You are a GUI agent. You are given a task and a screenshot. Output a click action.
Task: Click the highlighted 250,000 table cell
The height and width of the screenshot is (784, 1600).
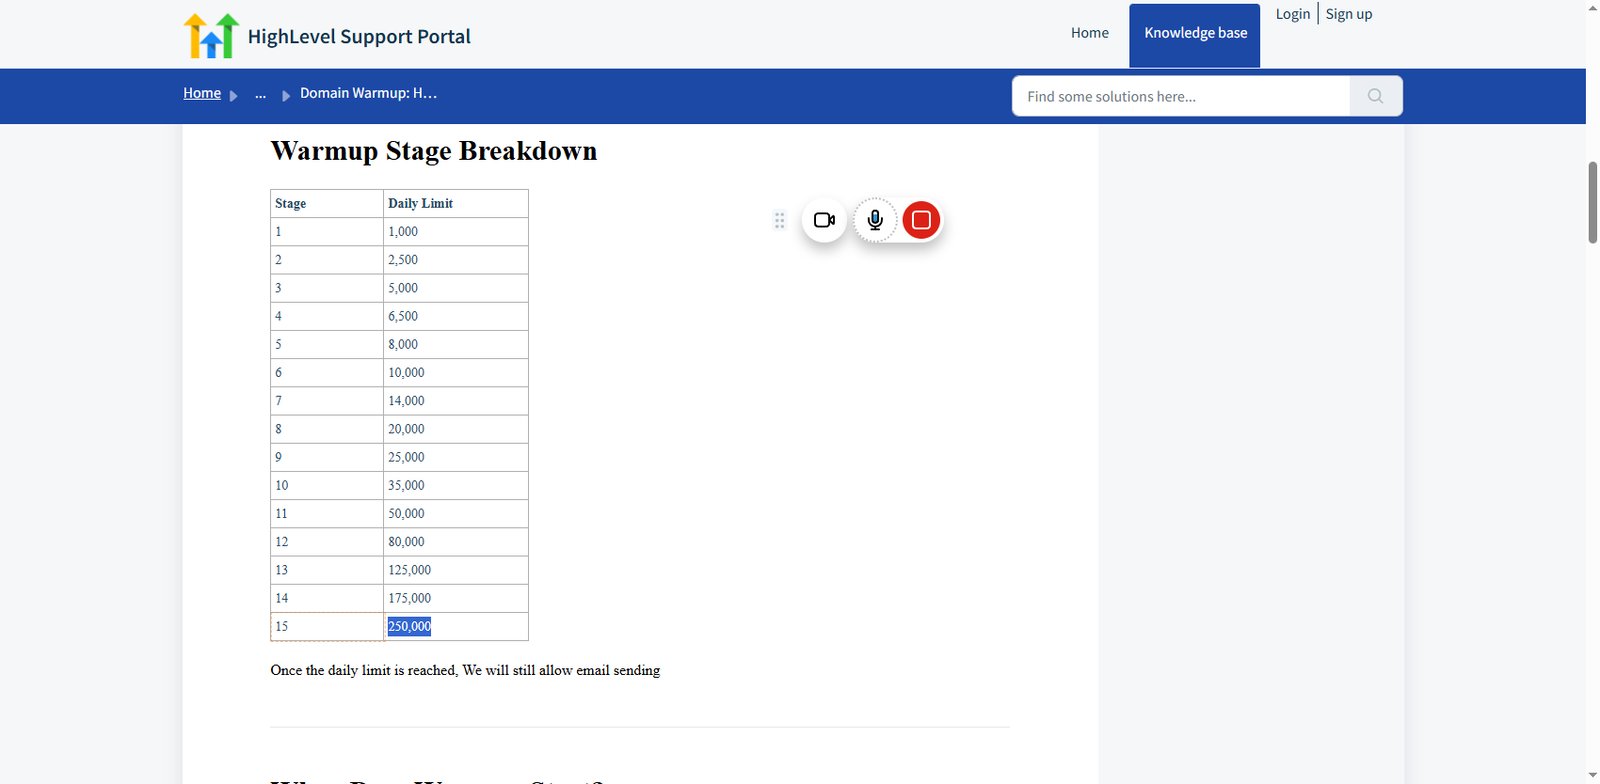coord(409,626)
